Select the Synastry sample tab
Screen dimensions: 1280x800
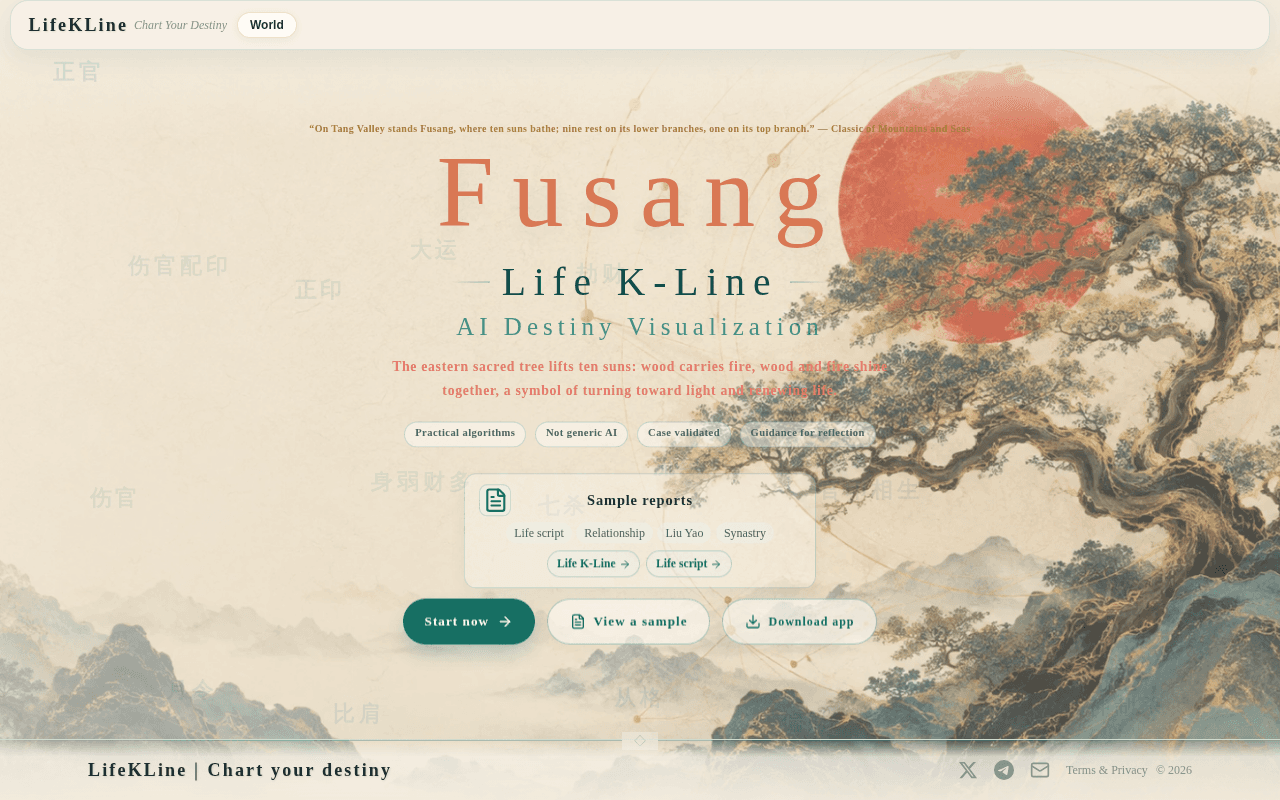click(745, 533)
